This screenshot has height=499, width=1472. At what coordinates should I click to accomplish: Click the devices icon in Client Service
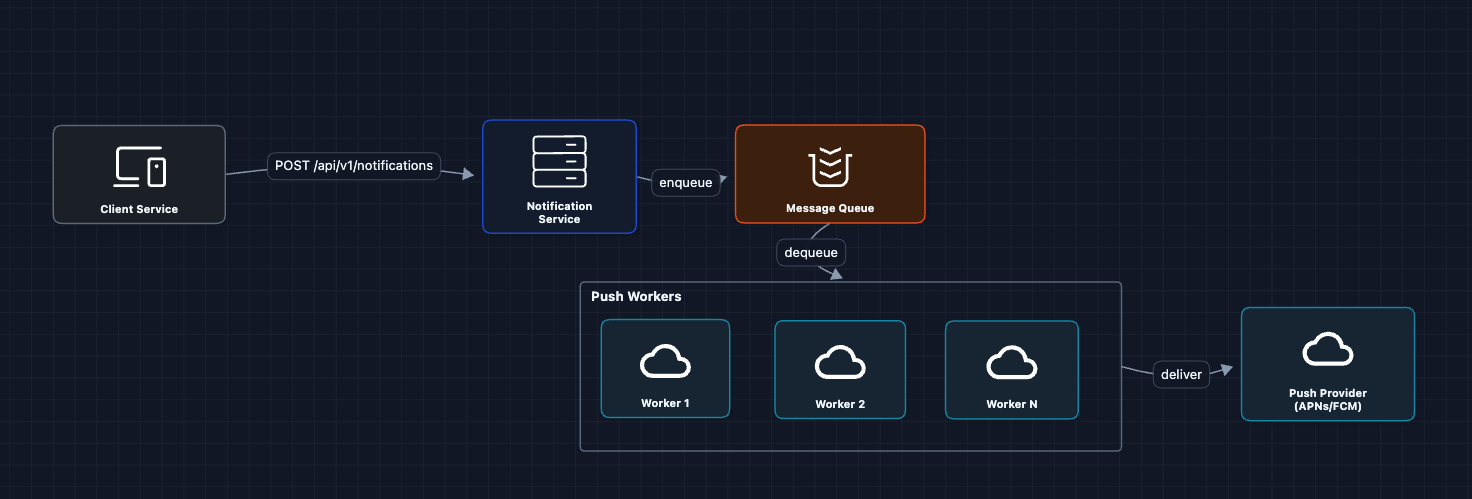tap(139, 167)
